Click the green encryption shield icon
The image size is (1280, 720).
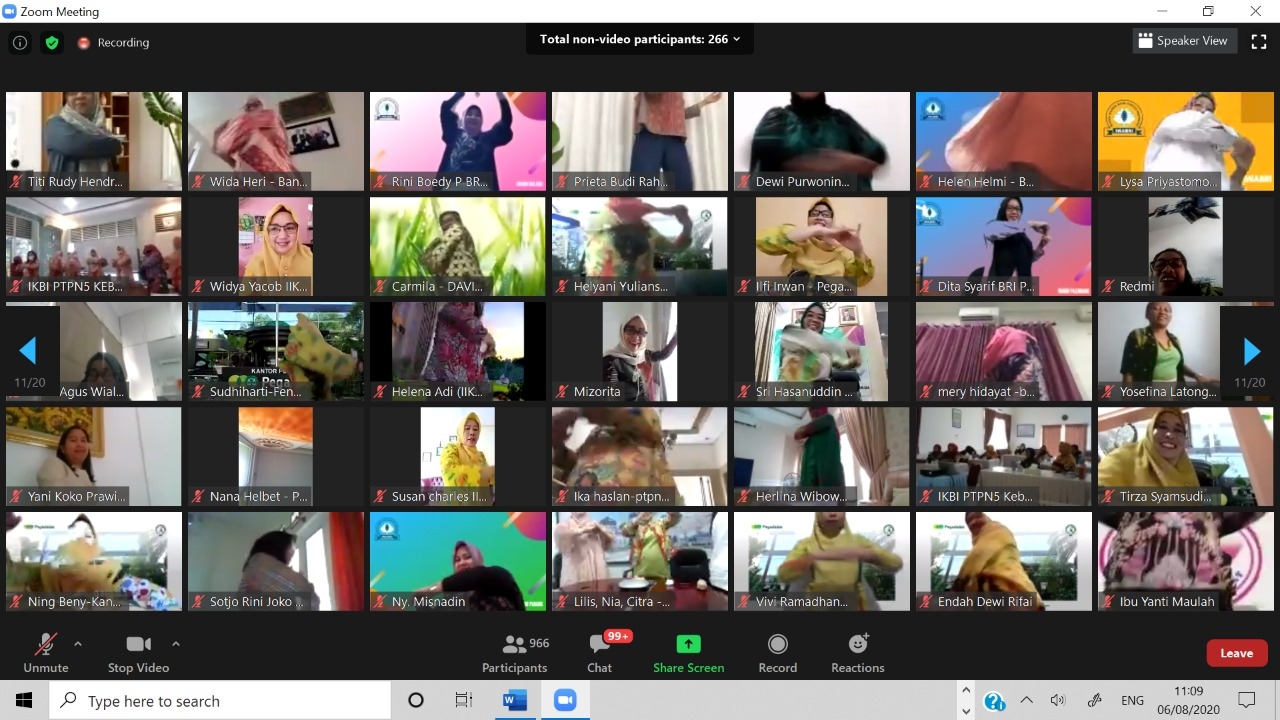tap(52, 43)
